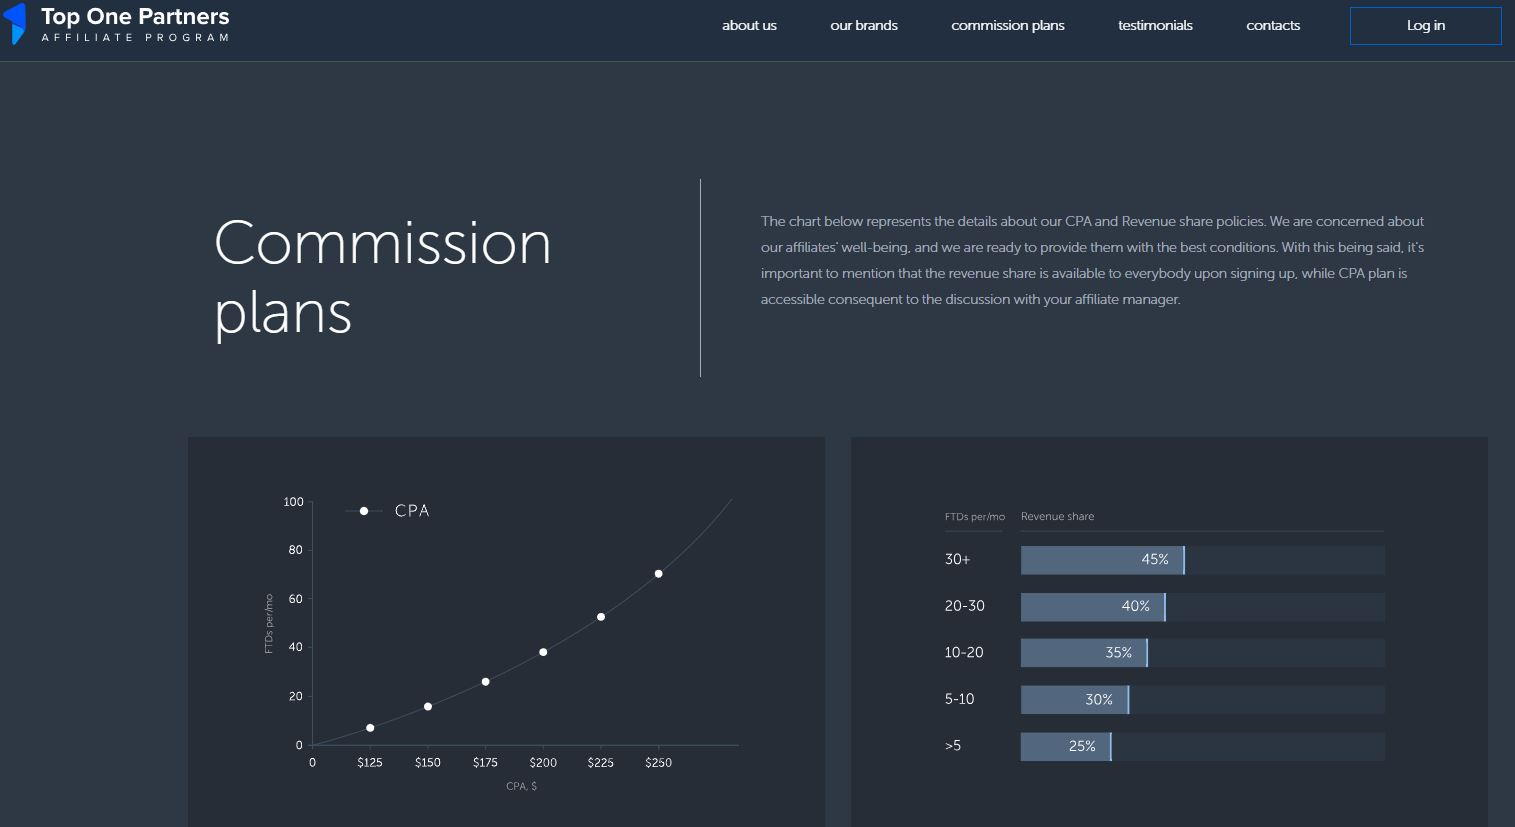Select the $200 CPA data point
The height and width of the screenshot is (827, 1515).
coord(543,652)
